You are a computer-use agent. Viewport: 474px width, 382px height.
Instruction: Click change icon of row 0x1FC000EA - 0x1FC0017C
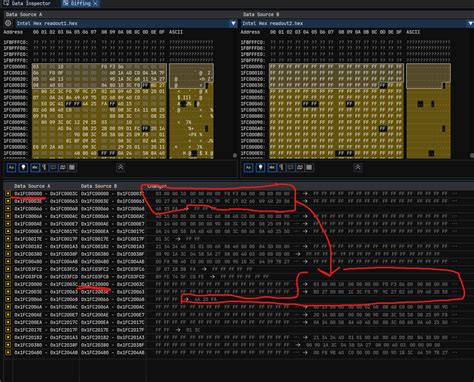click(x=8, y=231)
